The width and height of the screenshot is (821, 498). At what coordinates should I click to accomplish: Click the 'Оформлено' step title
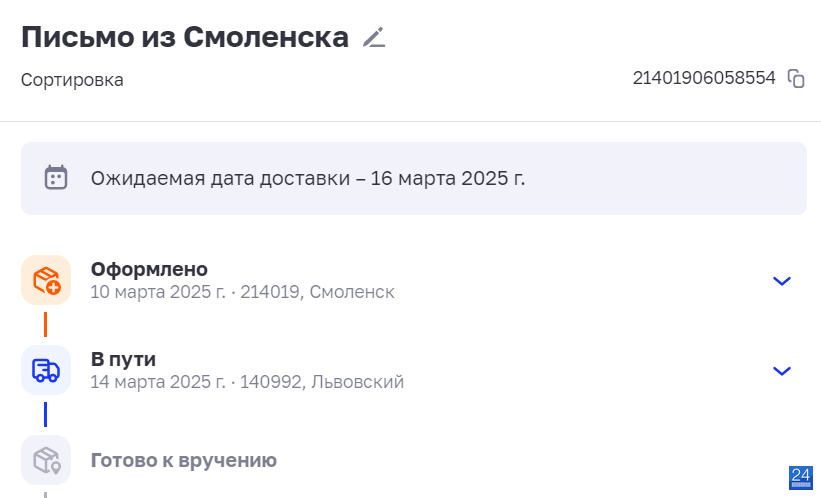(149, 269)
